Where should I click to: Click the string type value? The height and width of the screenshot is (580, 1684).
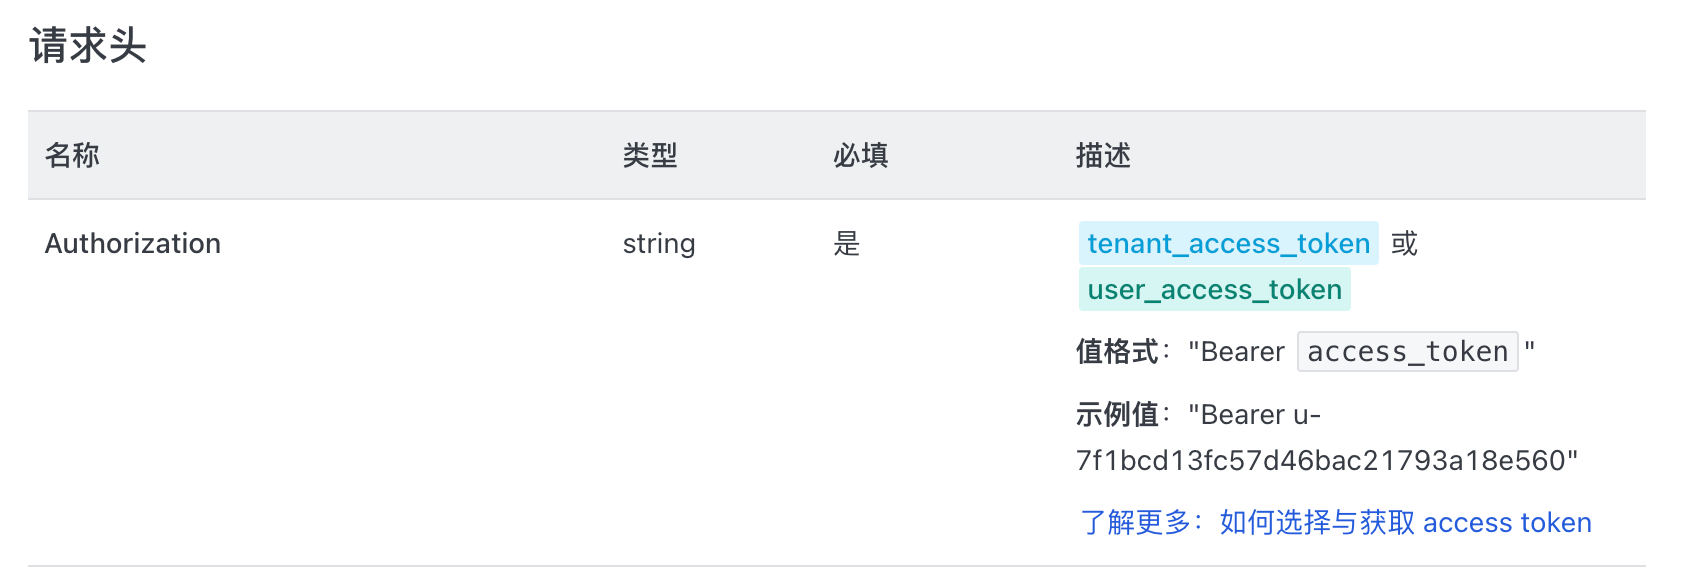point(659,244)
